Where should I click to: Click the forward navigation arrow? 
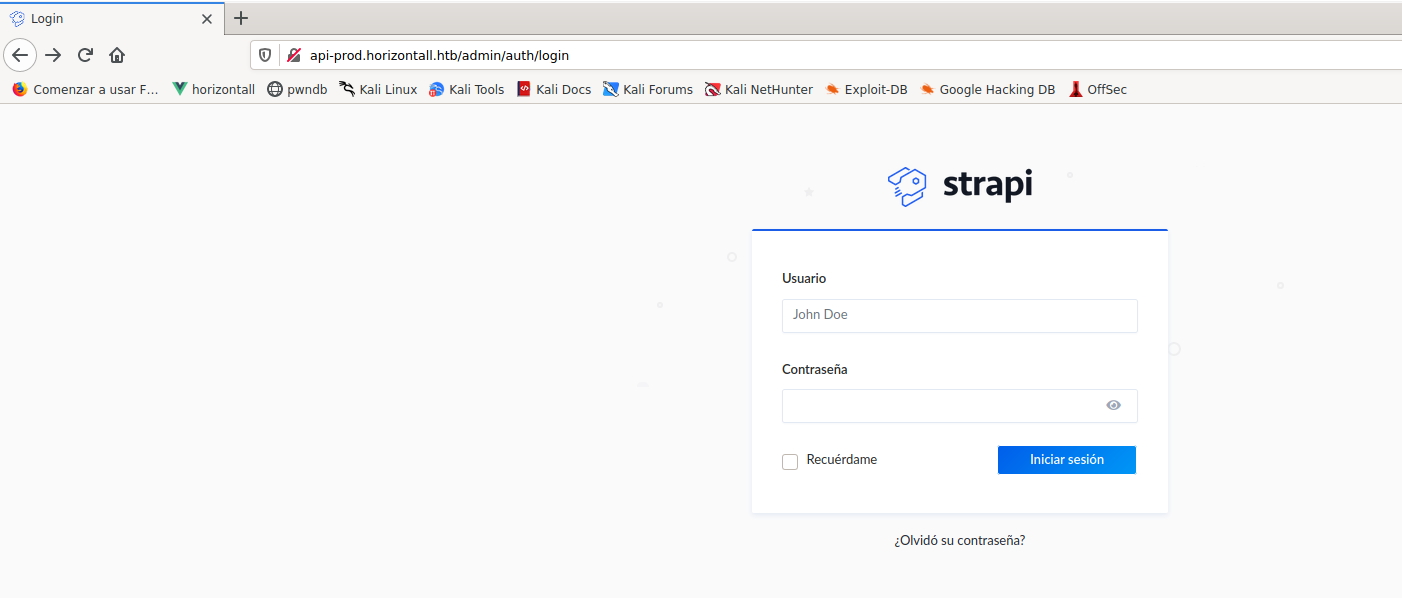click(x=53, y=55)
